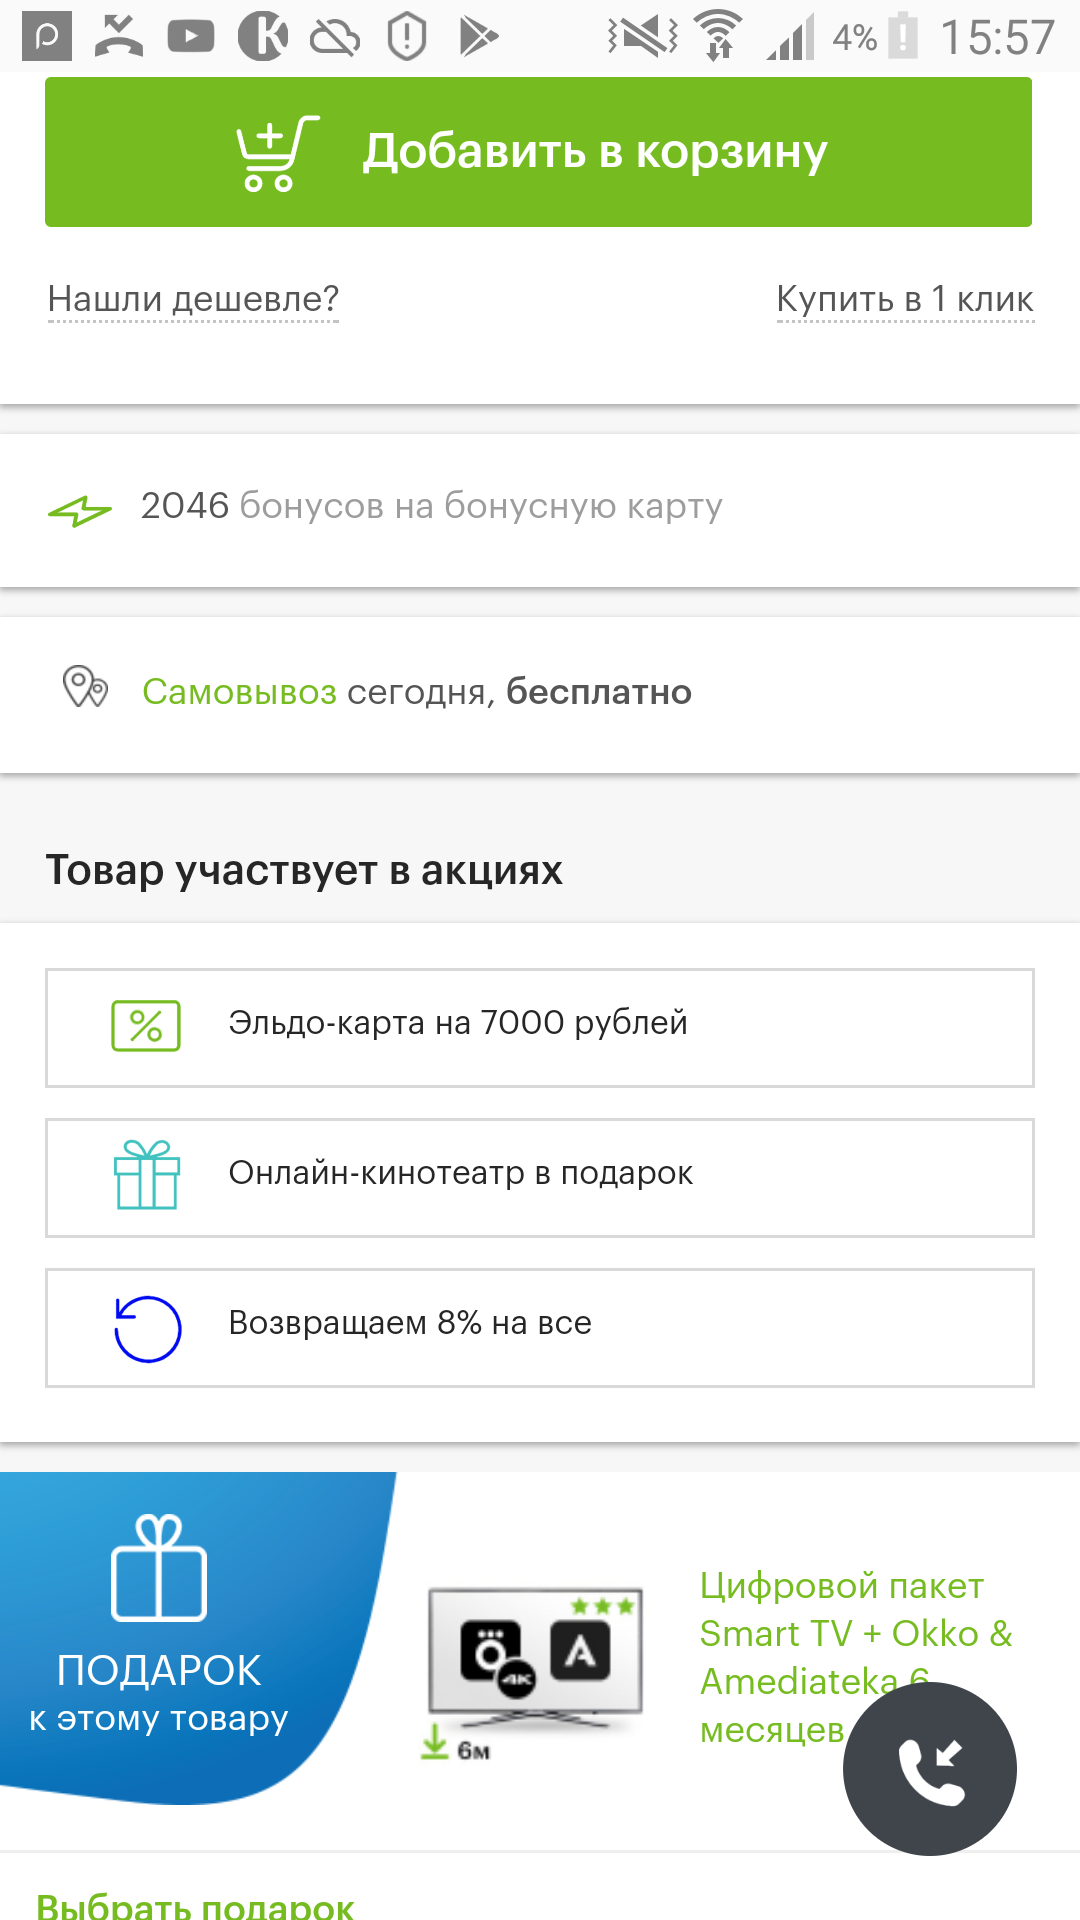The image size is (1080, 1920).
Task: Tap the floating callback phone button
Action: (930, 1769)
